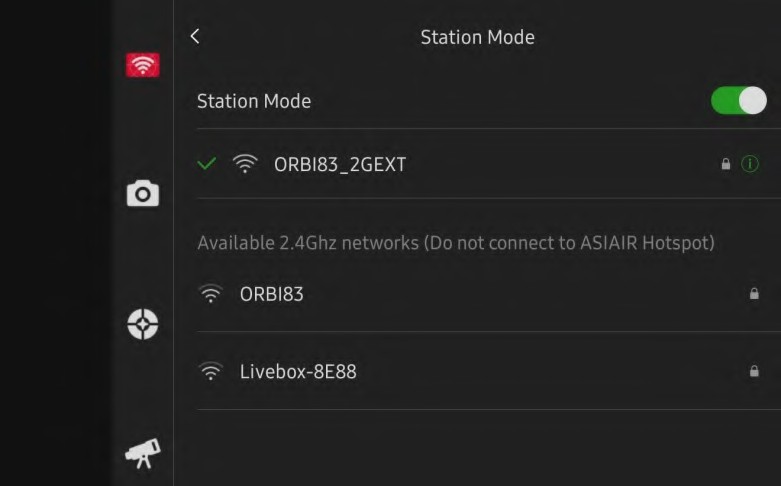Click the lock icon on ORBI83 row
The image size is (781, 486).
click(x=754, y=294)
